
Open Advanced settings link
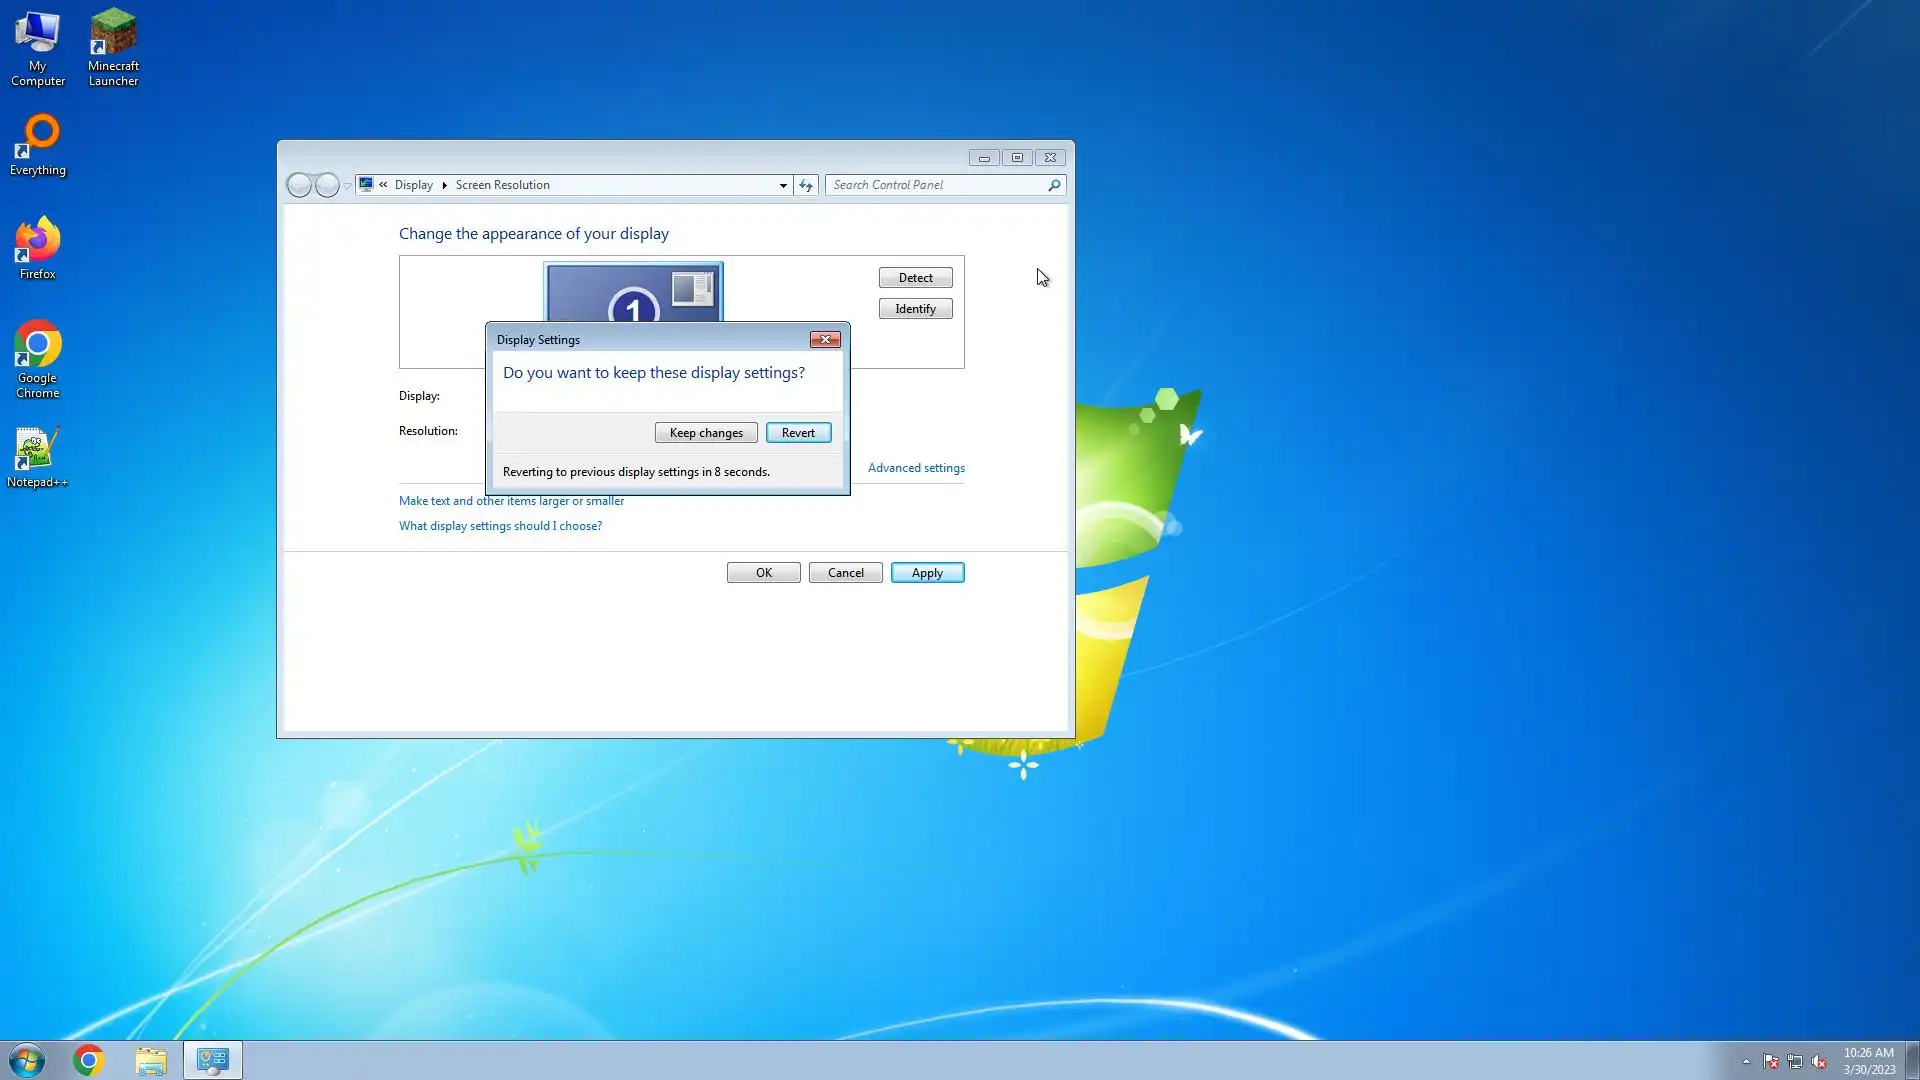click(915, 468)
